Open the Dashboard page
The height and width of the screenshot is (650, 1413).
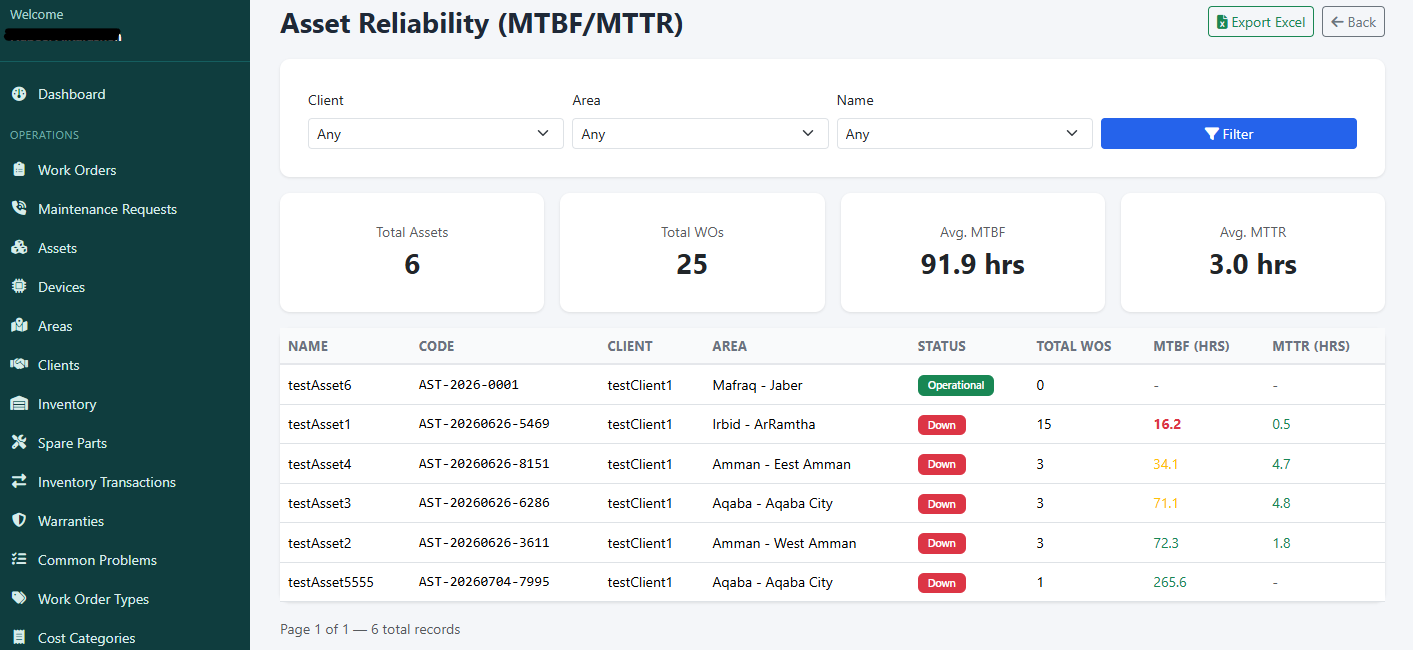(x=71, y=94)
